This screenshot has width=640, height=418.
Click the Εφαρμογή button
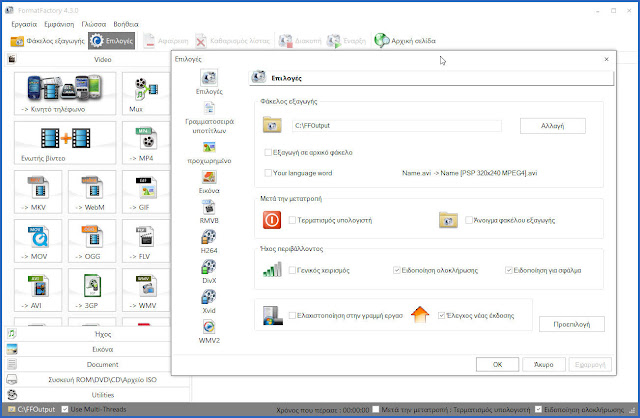(x=590, y=364)
